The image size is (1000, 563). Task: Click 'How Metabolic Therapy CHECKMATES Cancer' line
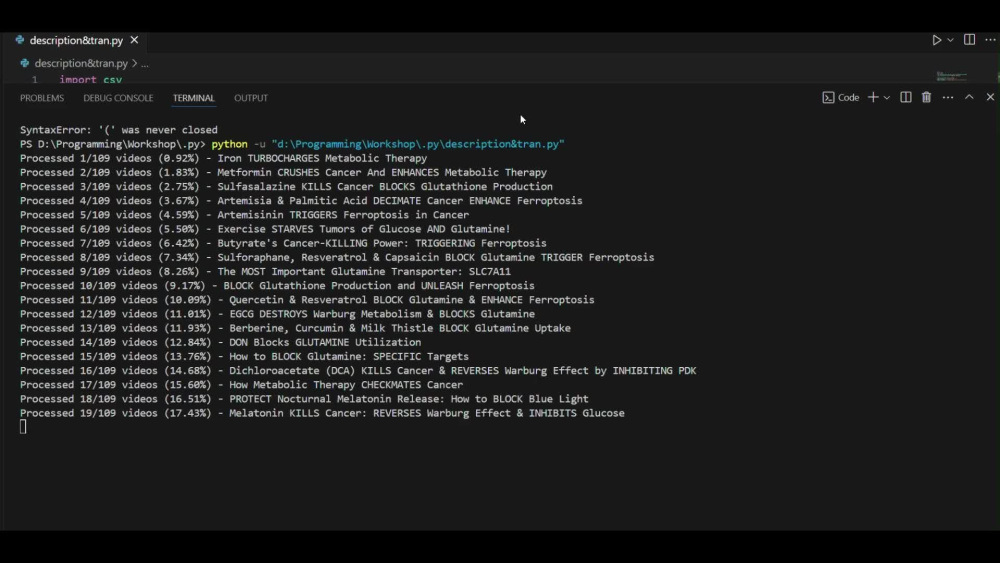tap(242, 384)
